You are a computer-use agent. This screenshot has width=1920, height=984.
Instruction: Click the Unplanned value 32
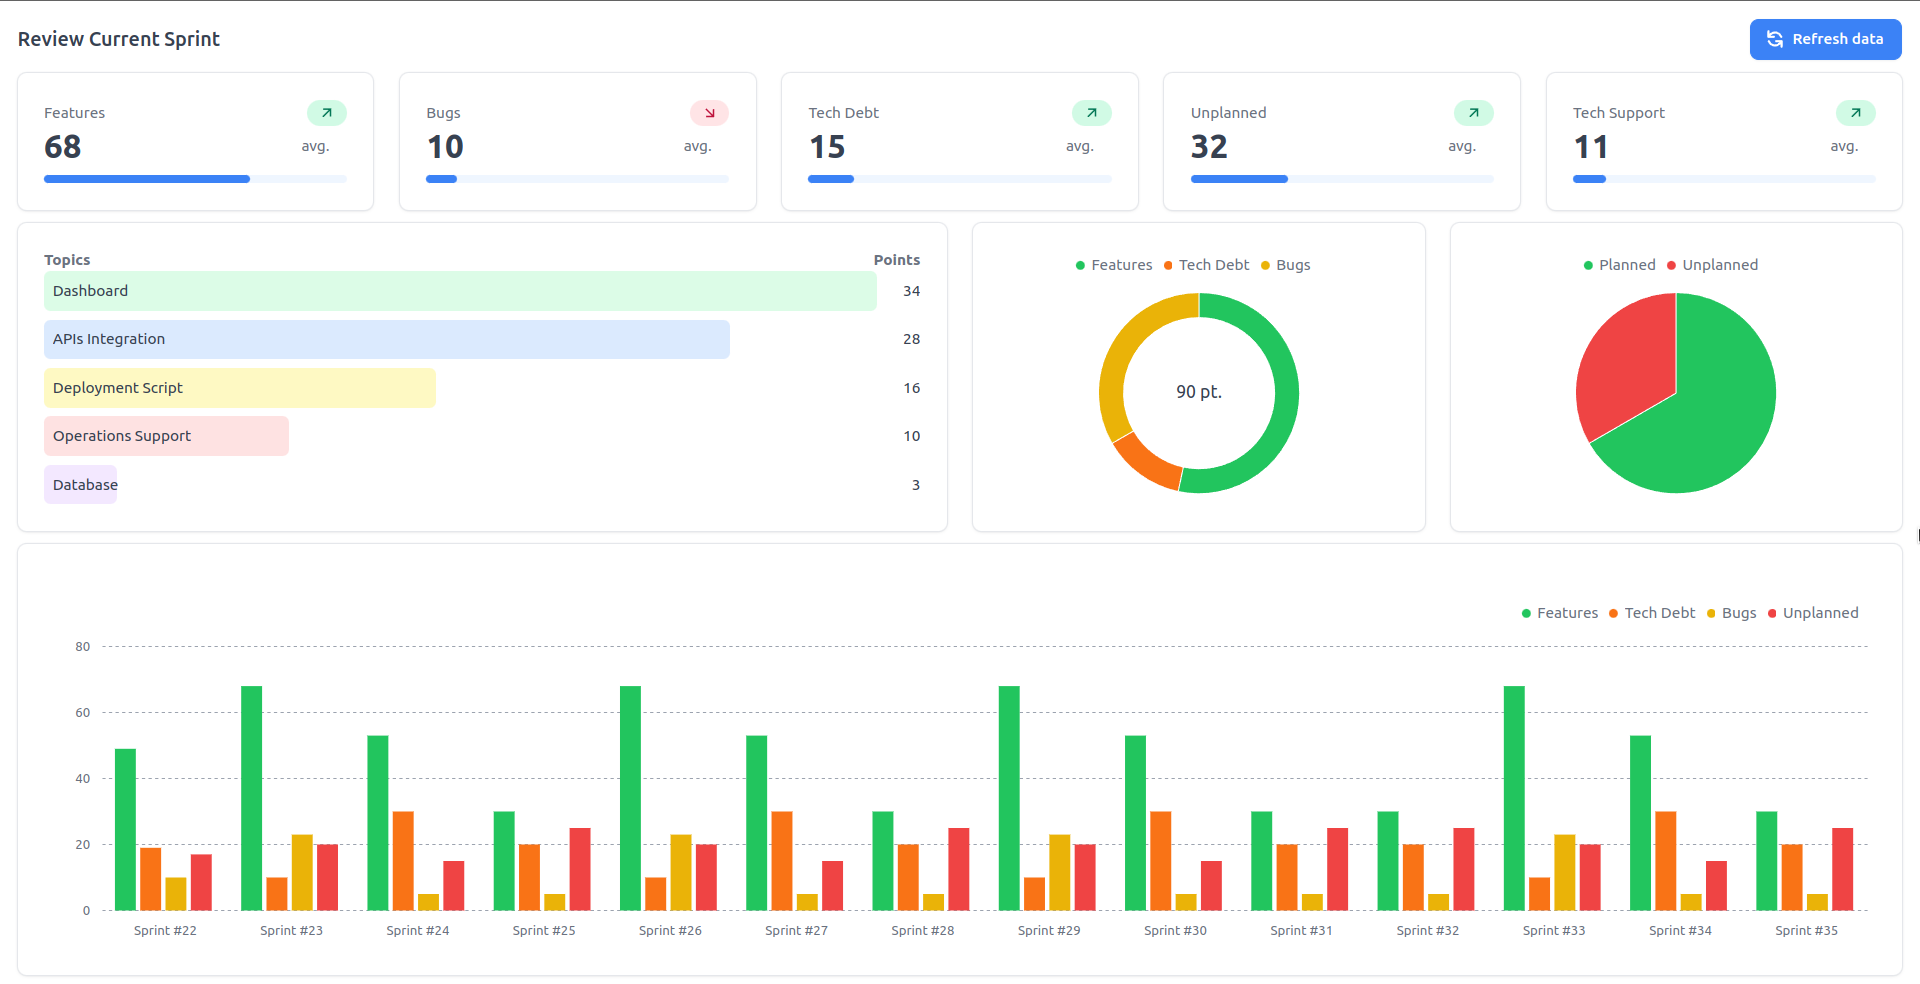[x=1209, y=147]
